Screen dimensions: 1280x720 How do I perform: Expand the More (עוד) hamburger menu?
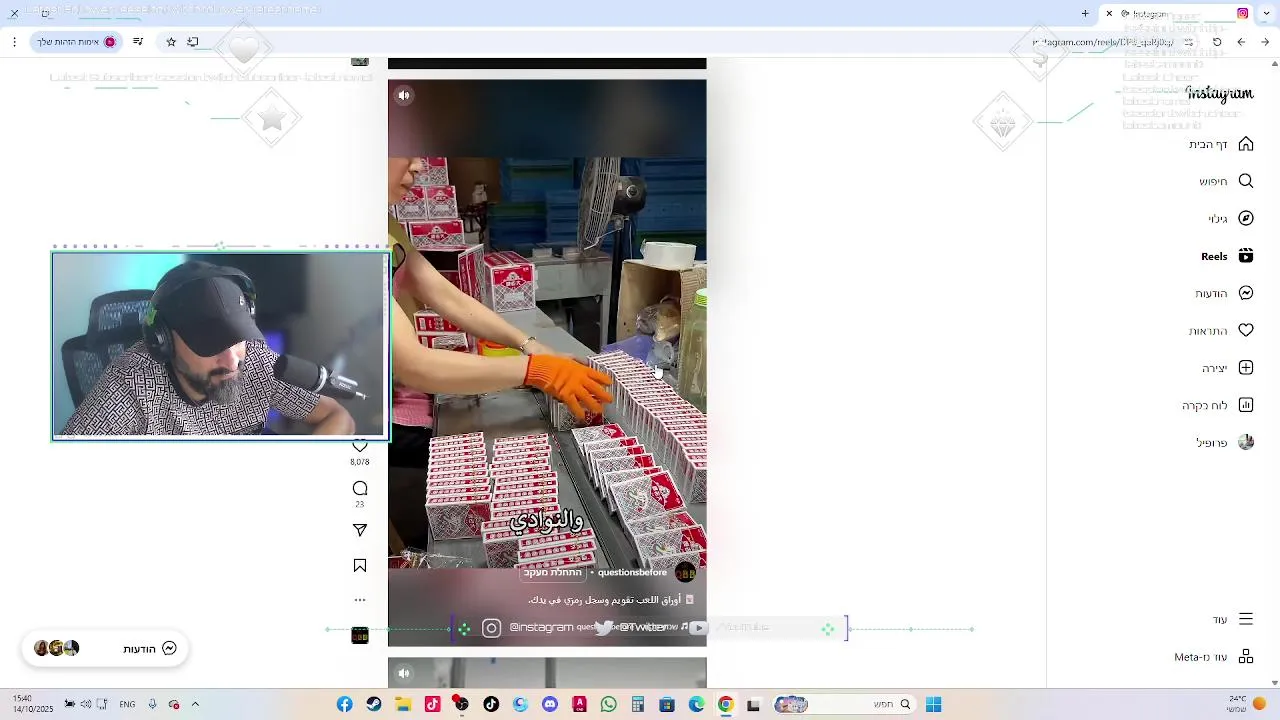click(1246, 619)
